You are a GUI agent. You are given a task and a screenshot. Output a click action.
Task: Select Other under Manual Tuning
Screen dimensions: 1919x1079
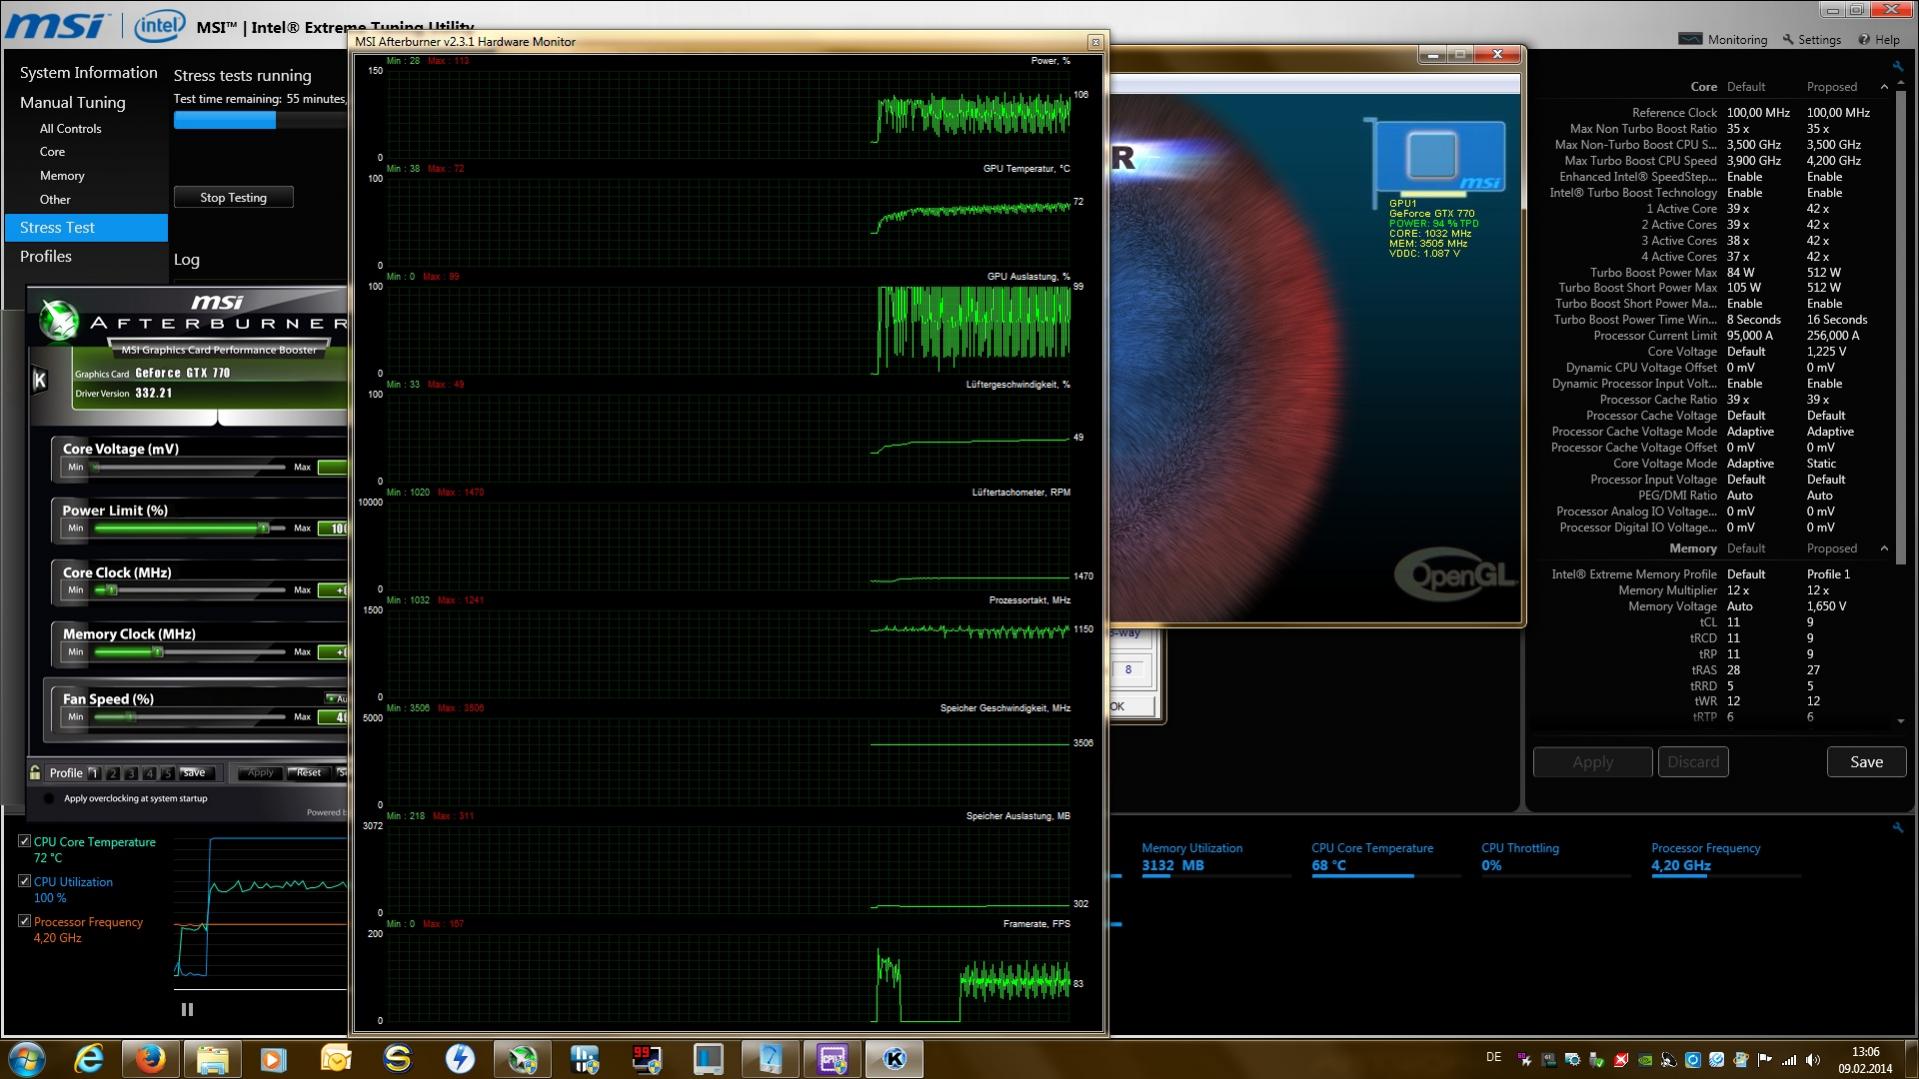(x=55, y=200)
